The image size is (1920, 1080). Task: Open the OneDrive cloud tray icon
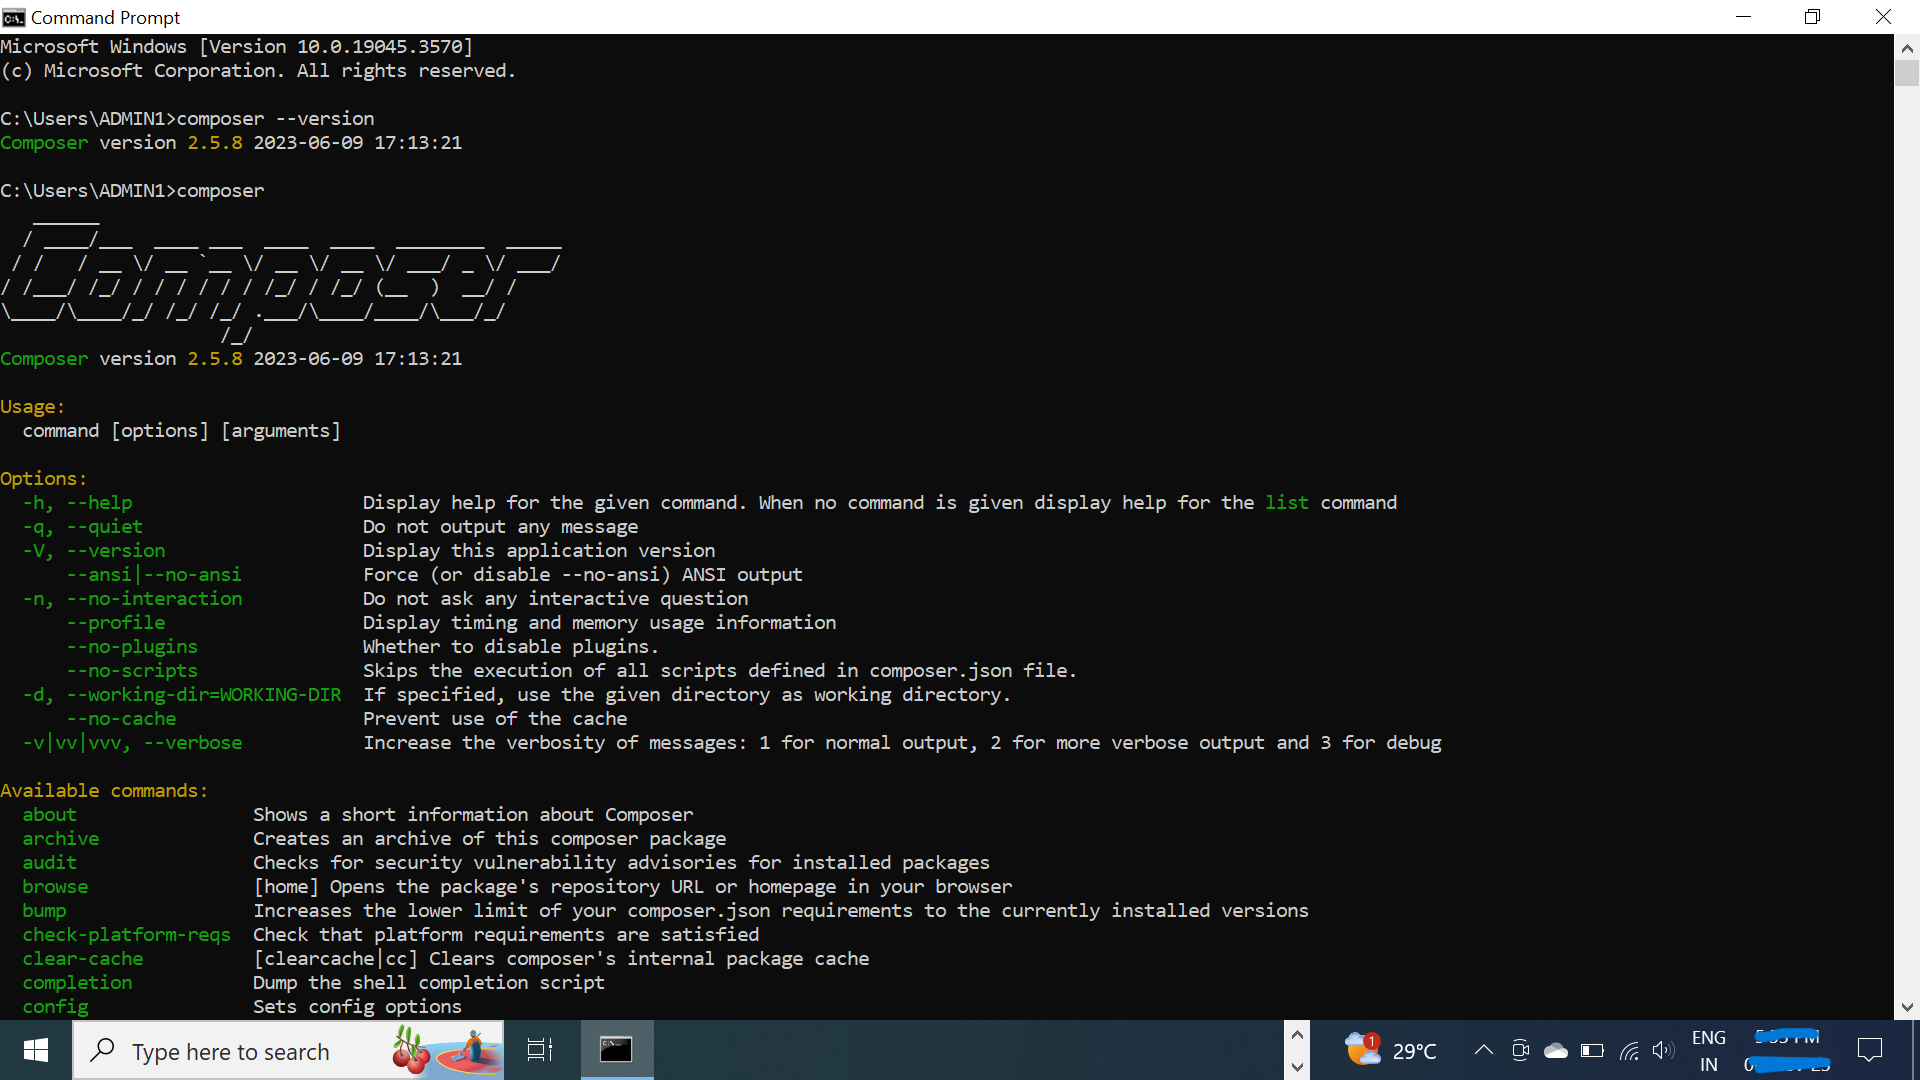[1556, 1050]
